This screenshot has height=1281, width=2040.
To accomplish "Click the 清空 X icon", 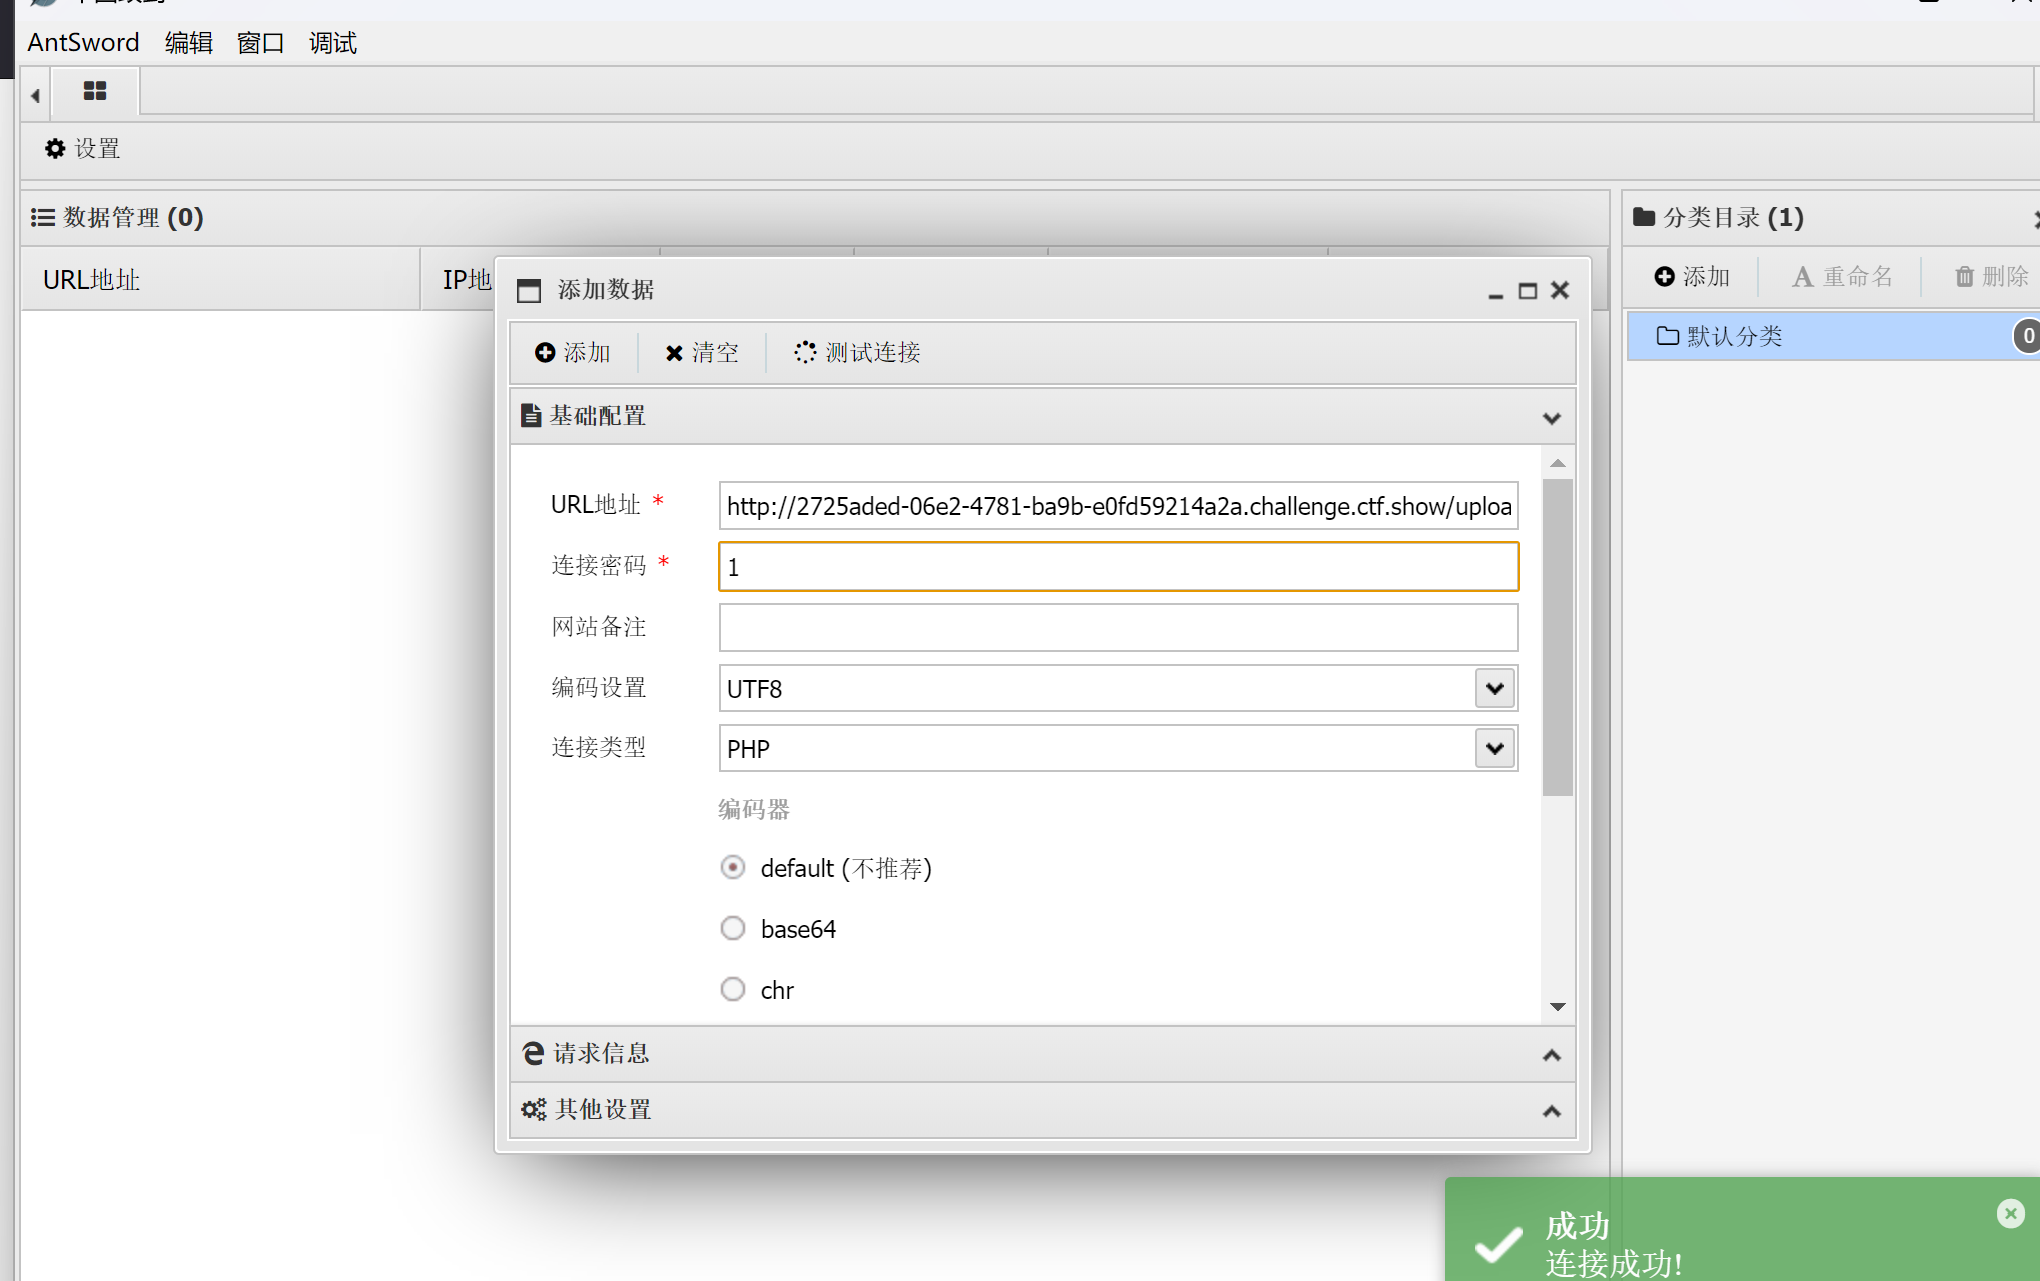I will click(674, 353).
